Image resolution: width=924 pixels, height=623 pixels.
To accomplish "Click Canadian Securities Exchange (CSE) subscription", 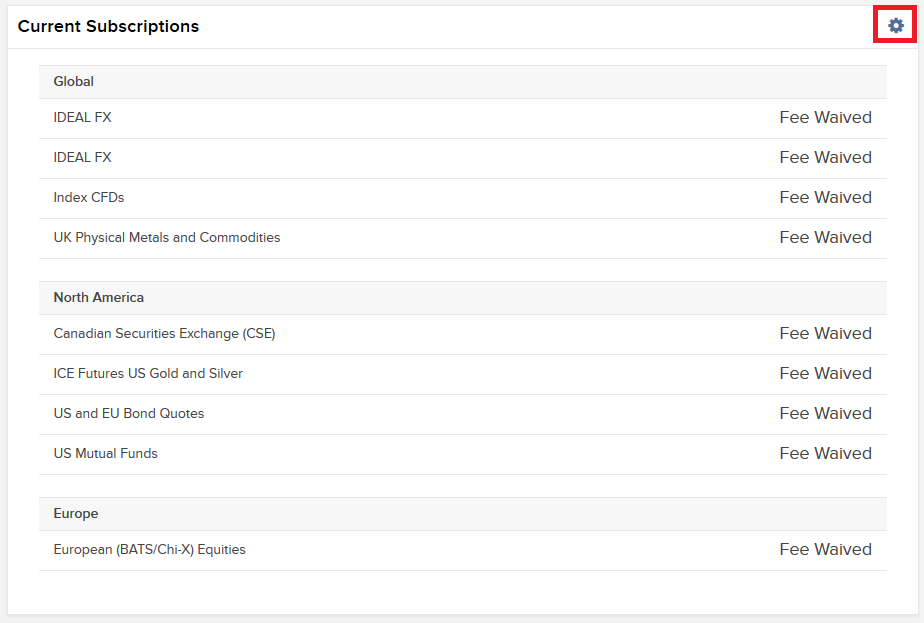I will click(164, 334).
